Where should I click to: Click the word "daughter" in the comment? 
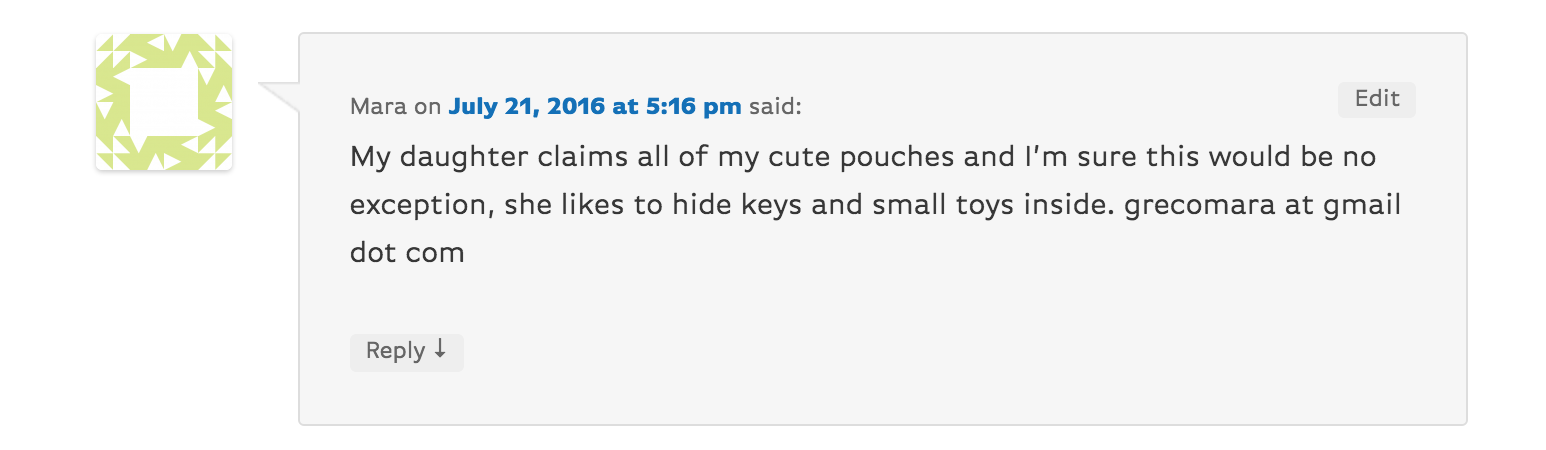(x=461, y=159)
